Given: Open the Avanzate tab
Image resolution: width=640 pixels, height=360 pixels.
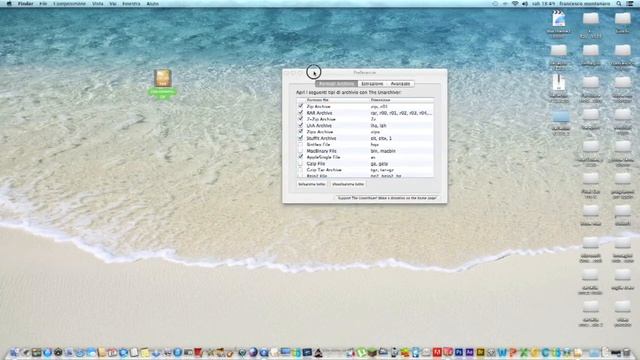Looking at the screenshot, I should [400, 84].
